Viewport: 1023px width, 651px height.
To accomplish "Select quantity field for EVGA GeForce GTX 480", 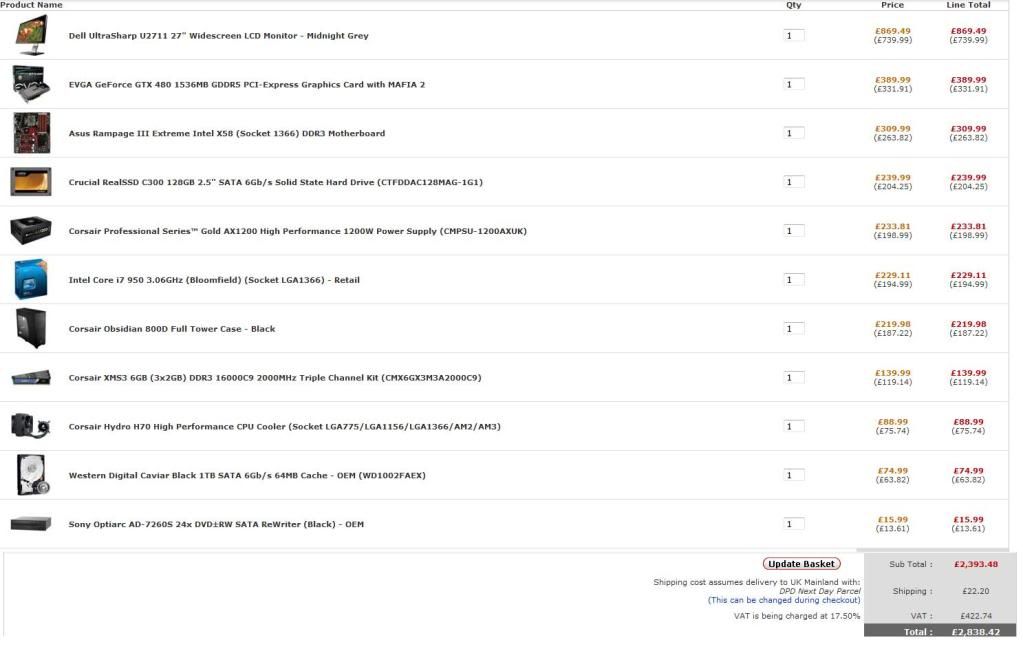I will (793, 85).
